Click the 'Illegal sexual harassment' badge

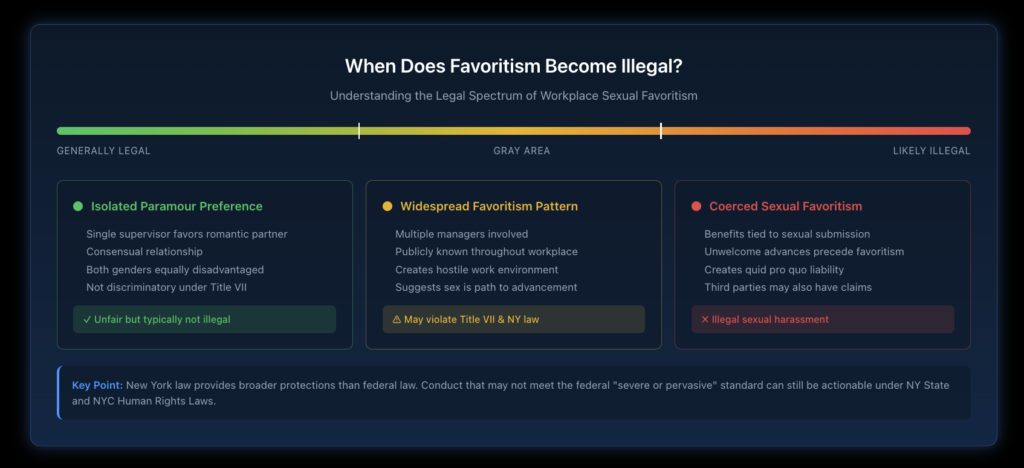point(823,319)
